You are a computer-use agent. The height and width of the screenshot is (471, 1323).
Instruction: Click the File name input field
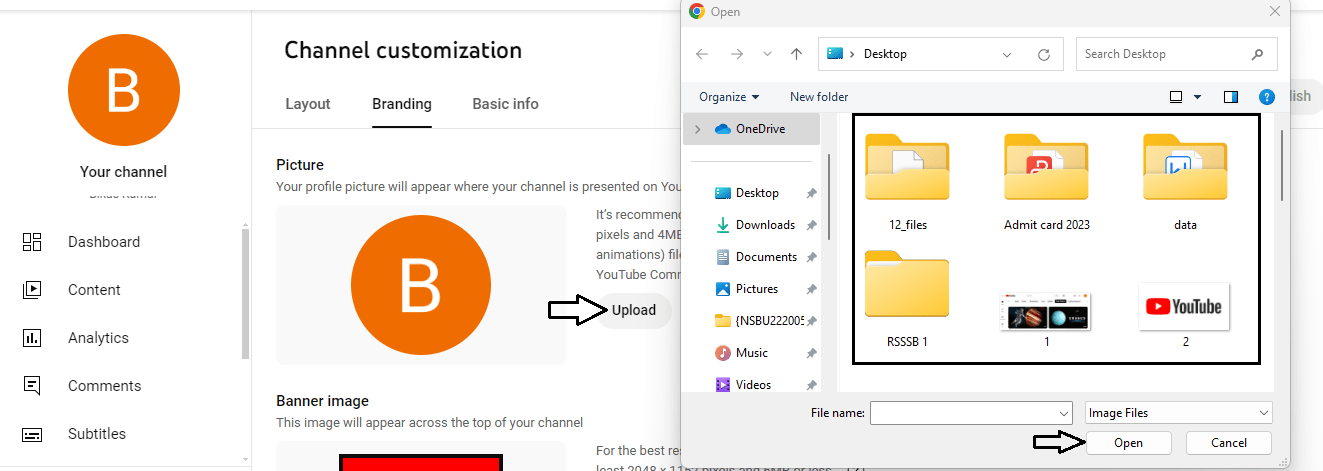coord(962,413)
